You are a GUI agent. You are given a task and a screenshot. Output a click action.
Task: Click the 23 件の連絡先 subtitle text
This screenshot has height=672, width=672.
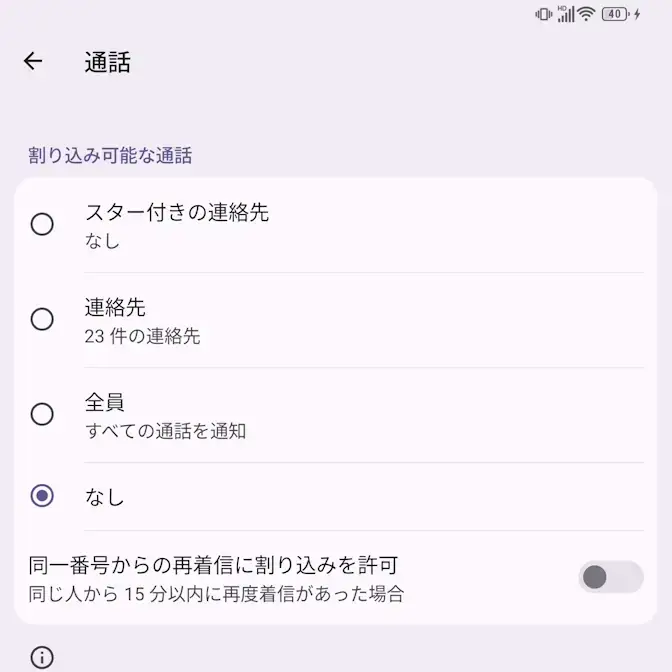tap(142, 337)
